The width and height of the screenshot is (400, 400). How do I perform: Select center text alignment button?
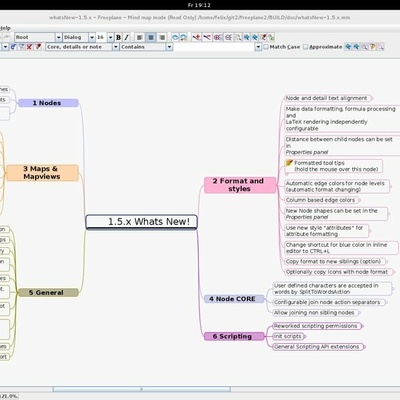(151, 37)
